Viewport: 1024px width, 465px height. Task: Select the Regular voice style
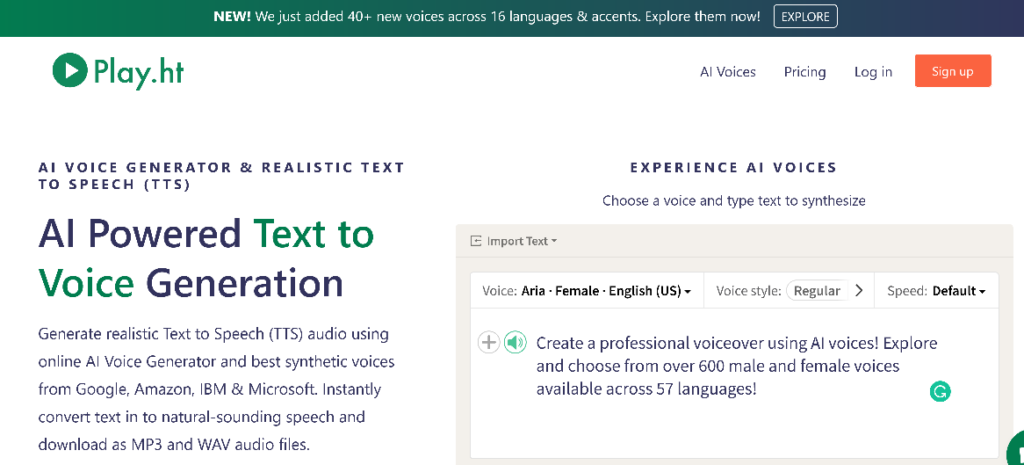pos(817,291)
